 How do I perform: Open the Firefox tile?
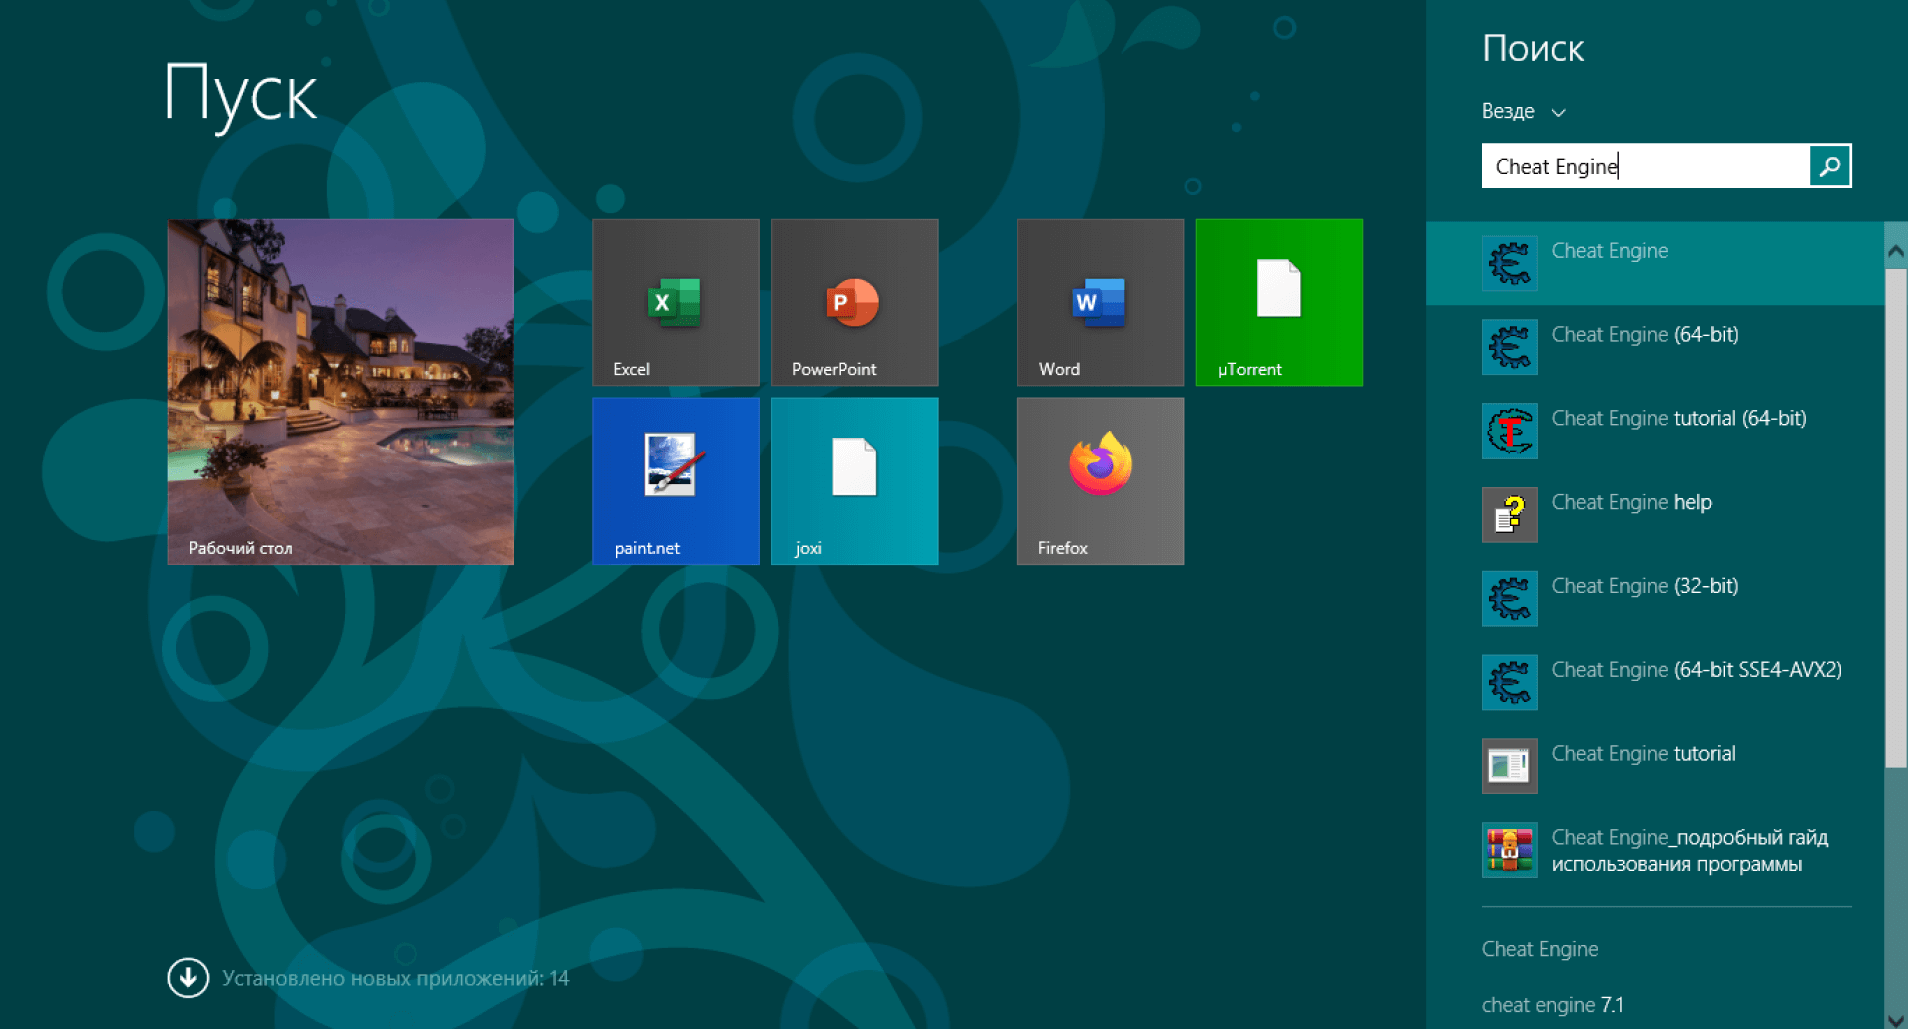point(1100,481)
